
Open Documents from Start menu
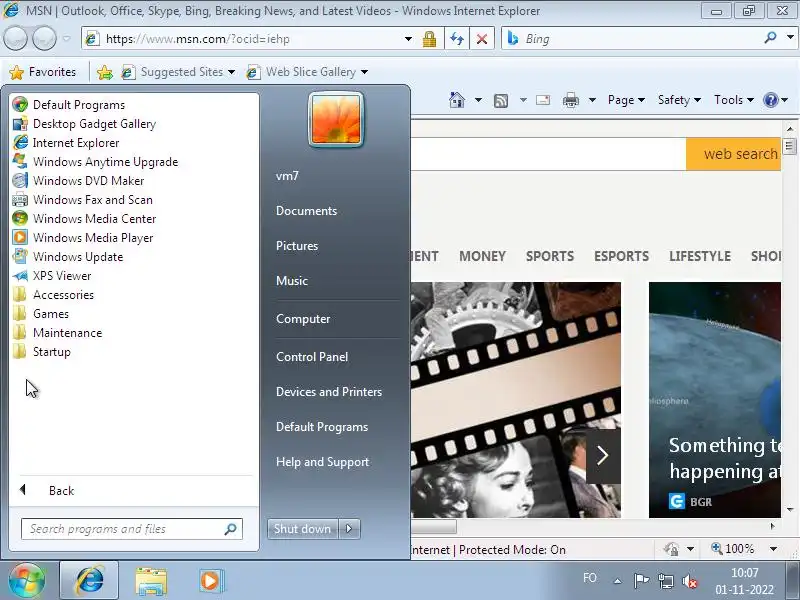[306, 211]
